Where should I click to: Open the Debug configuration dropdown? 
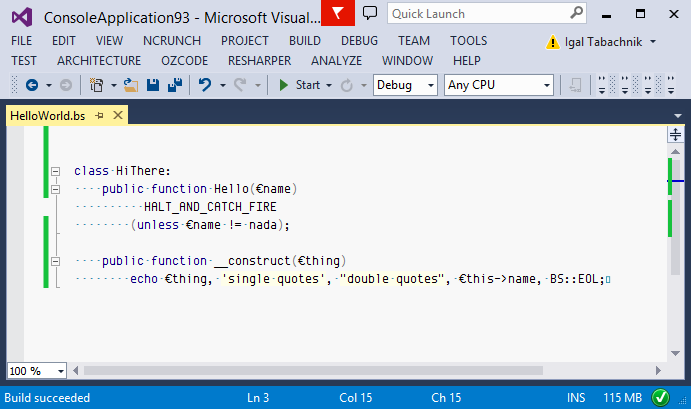point(405,85)
